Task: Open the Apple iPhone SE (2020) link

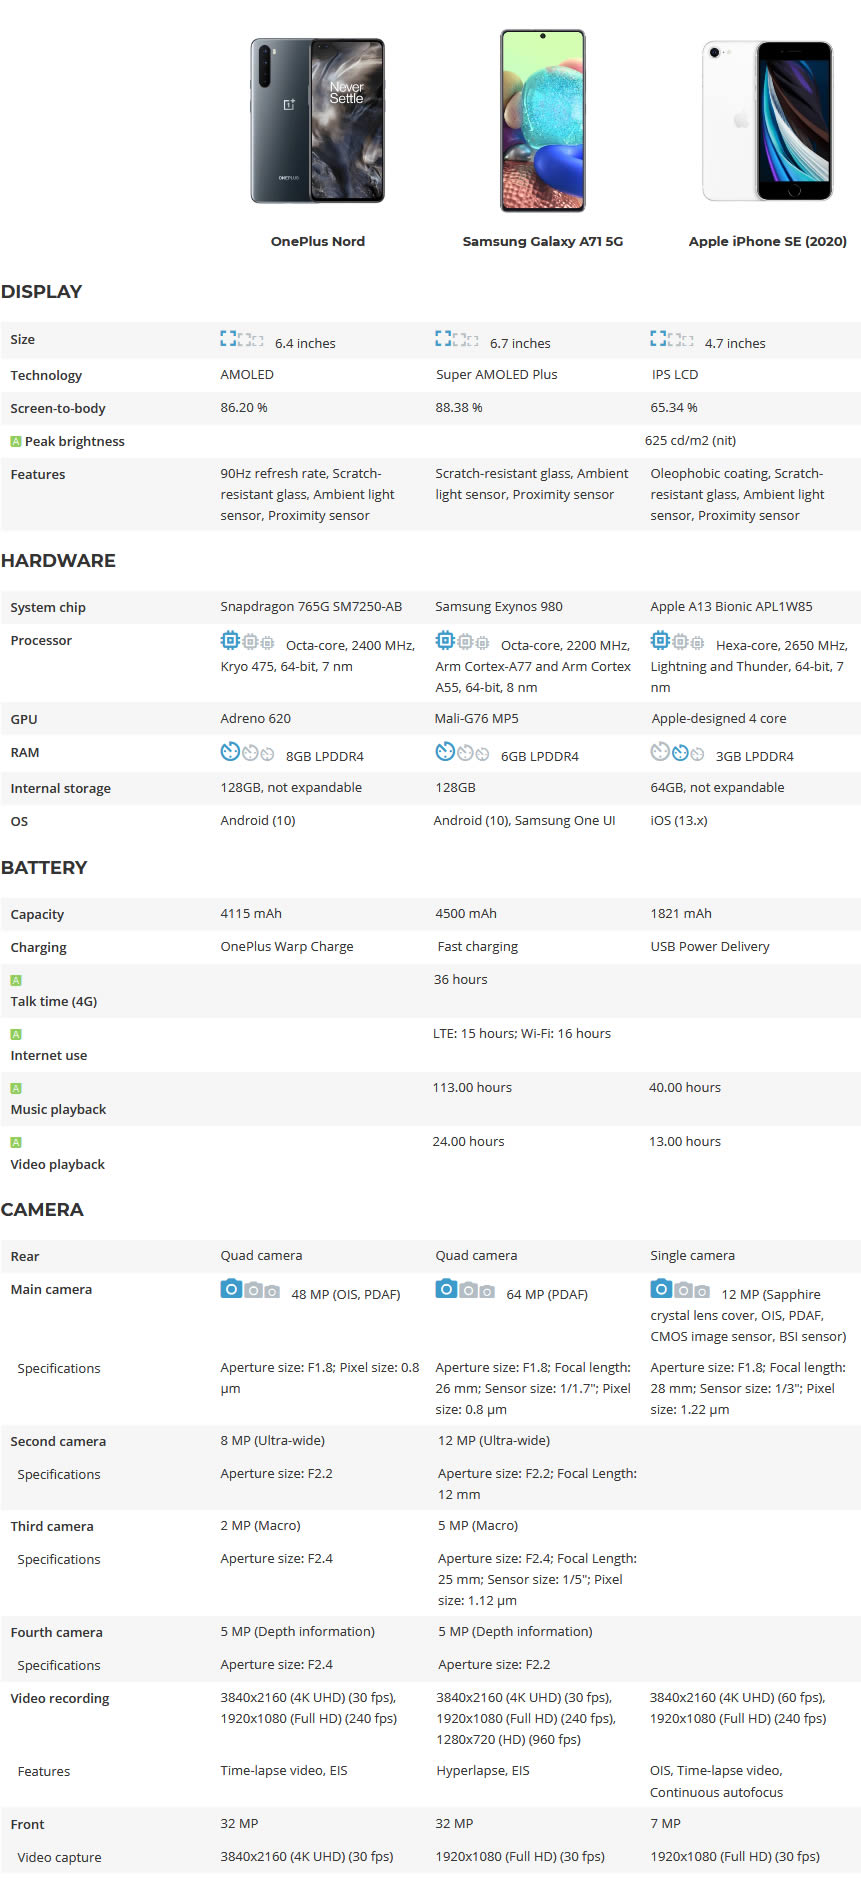Action: (x=768, y=241)
